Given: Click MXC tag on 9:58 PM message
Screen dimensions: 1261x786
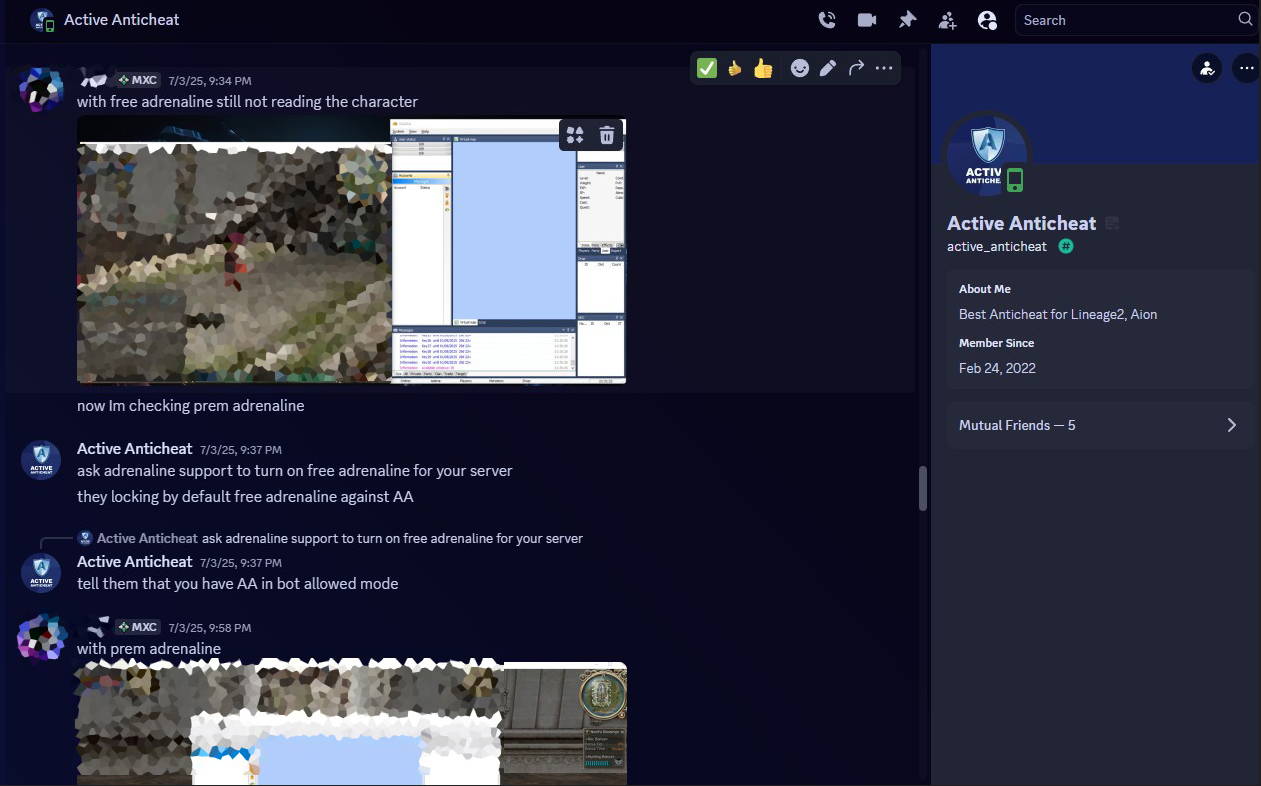Looking at the screenshot, I should coord(137,627).
